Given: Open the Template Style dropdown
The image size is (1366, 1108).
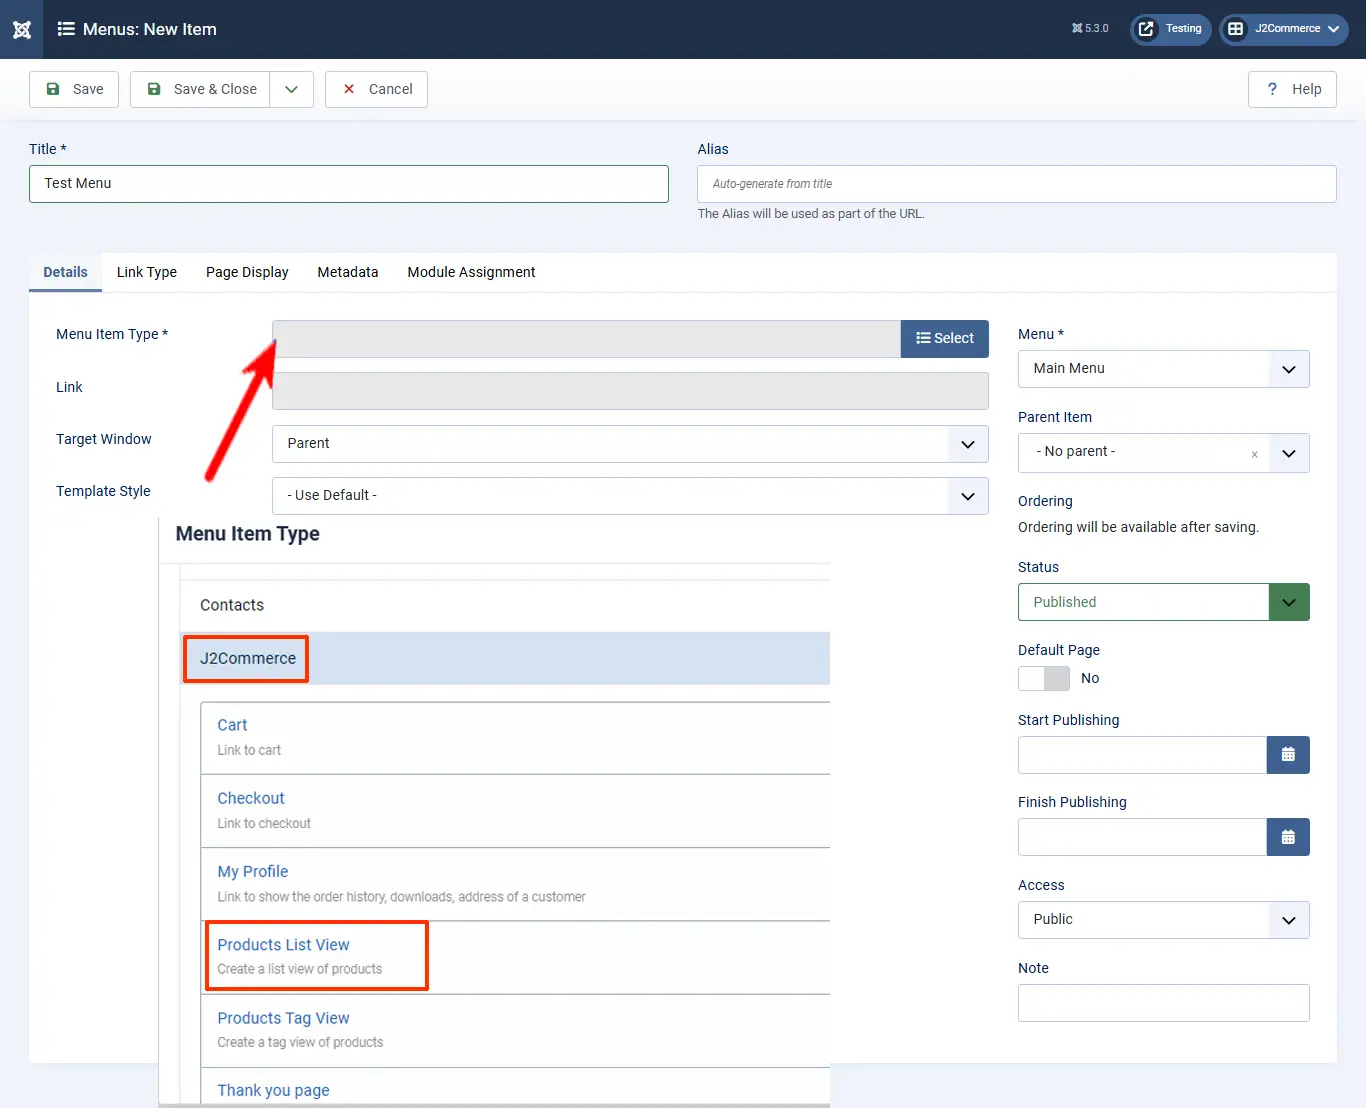Looking at the screenshot, I should pos(630,496).
